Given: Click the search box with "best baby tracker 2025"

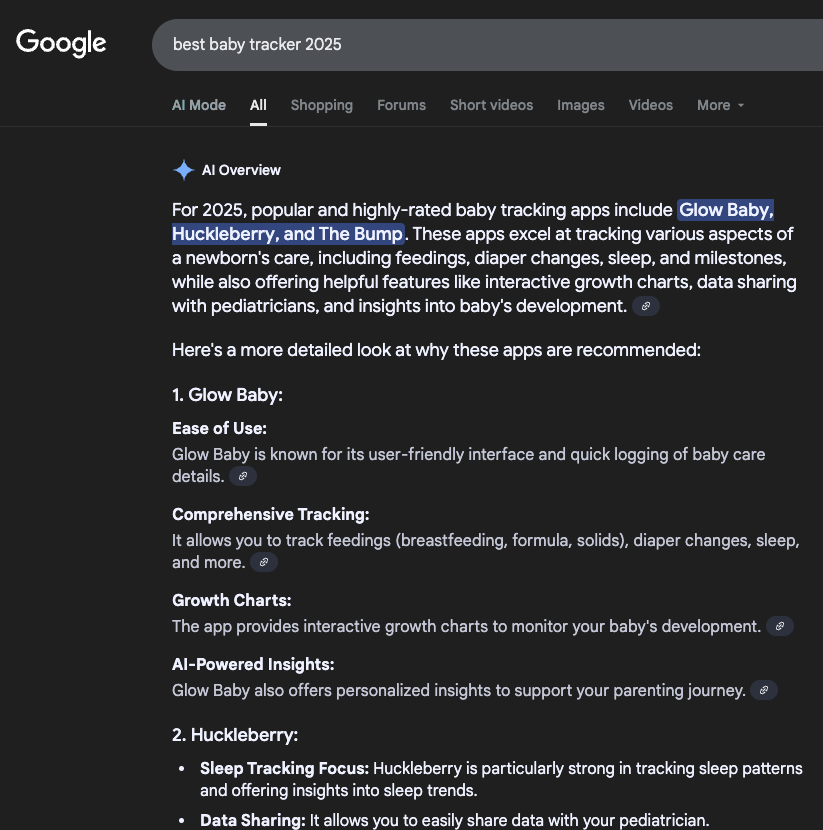Looking at the screenshot, I should (487, 45).
